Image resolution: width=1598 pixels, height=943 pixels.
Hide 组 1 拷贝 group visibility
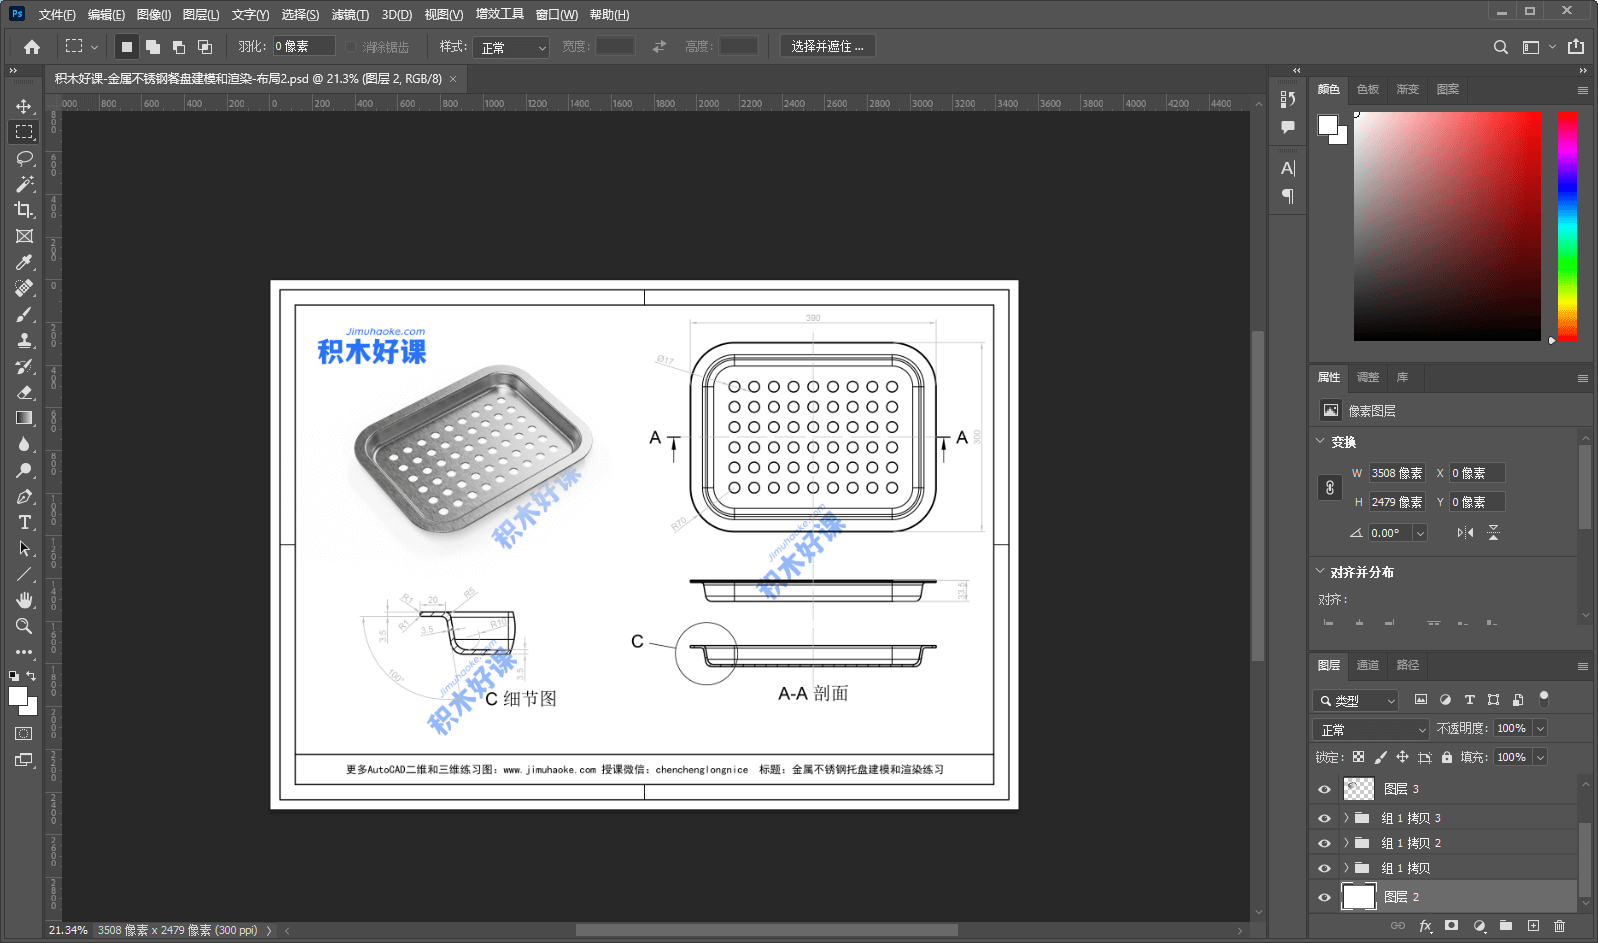tap(1325, 868)
